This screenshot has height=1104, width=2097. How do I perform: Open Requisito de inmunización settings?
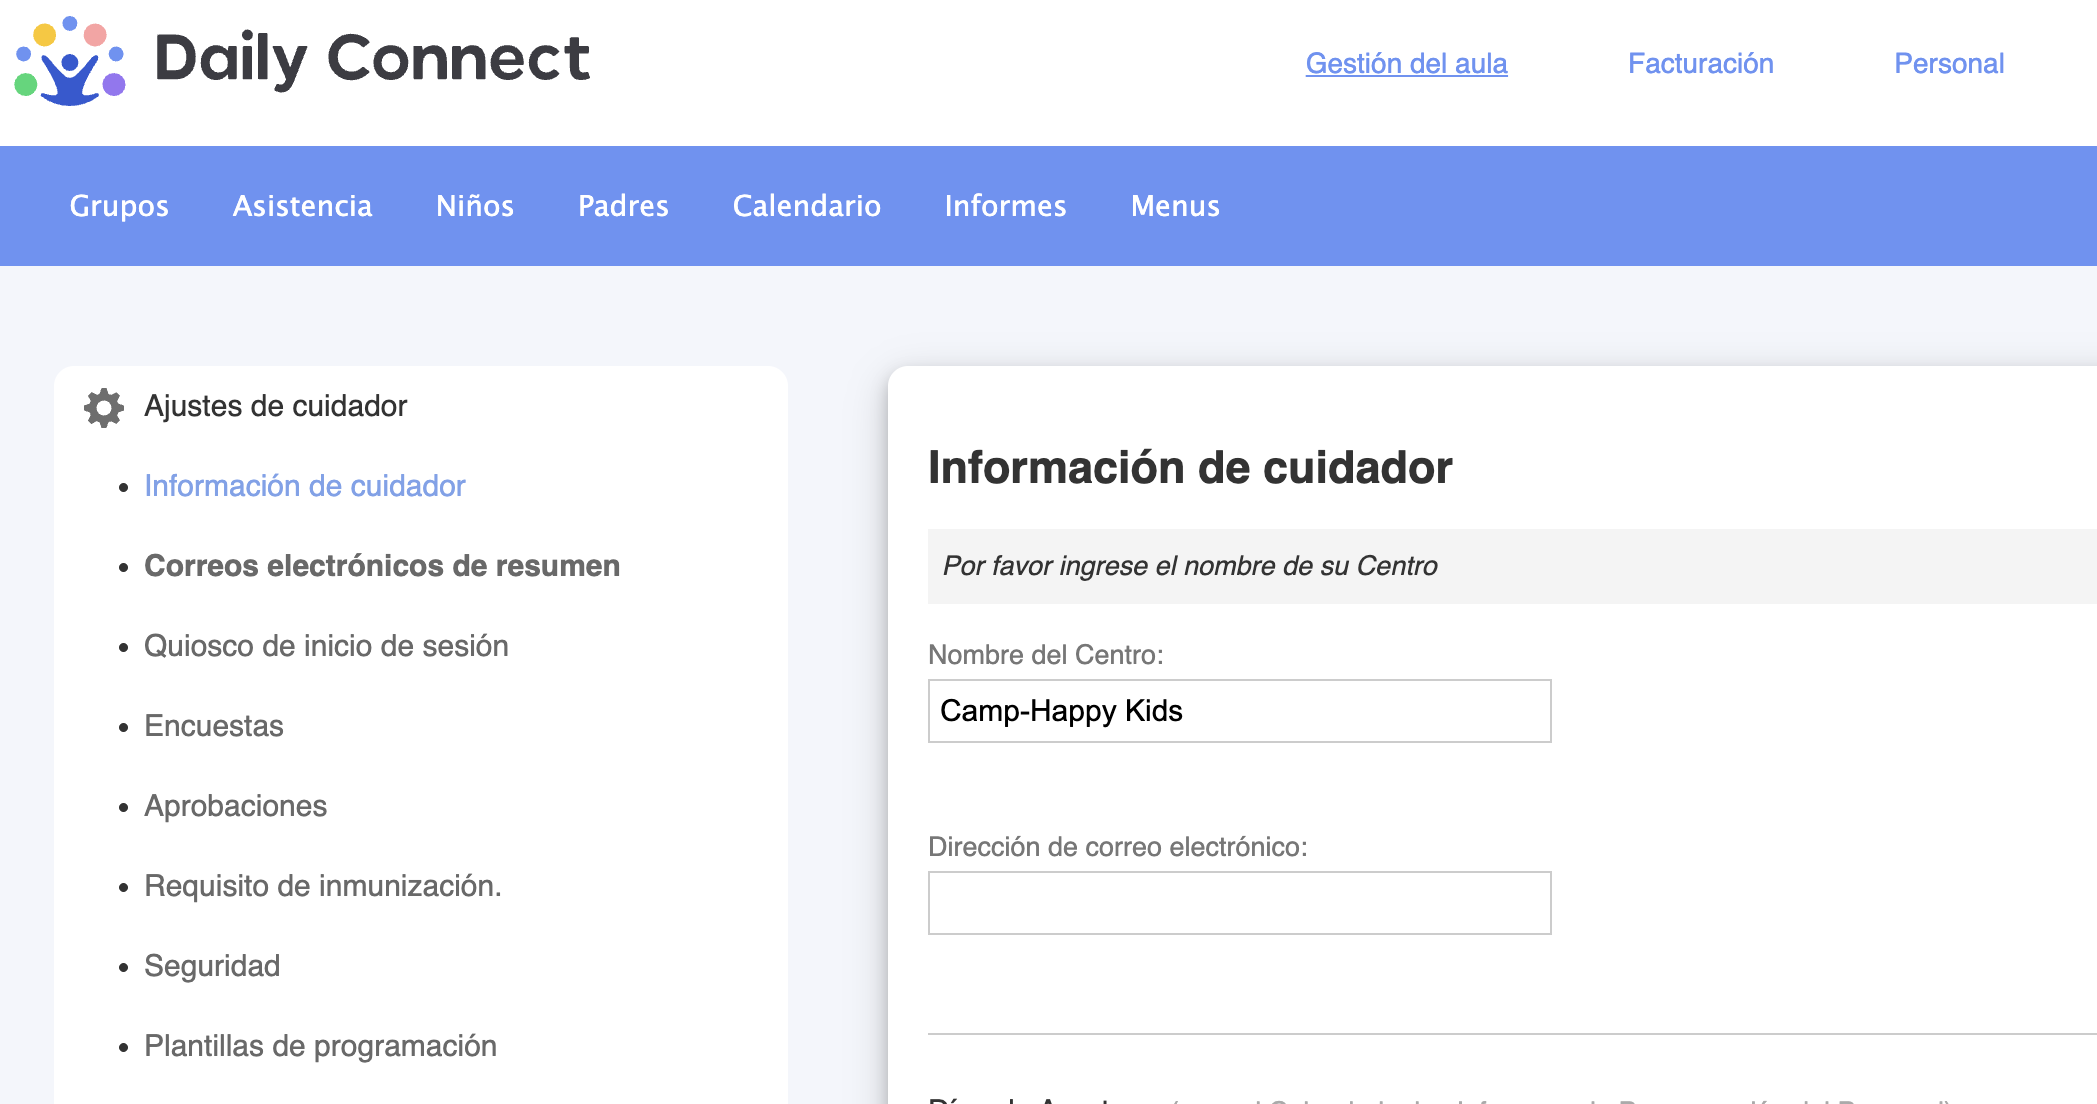pos(322,886)
